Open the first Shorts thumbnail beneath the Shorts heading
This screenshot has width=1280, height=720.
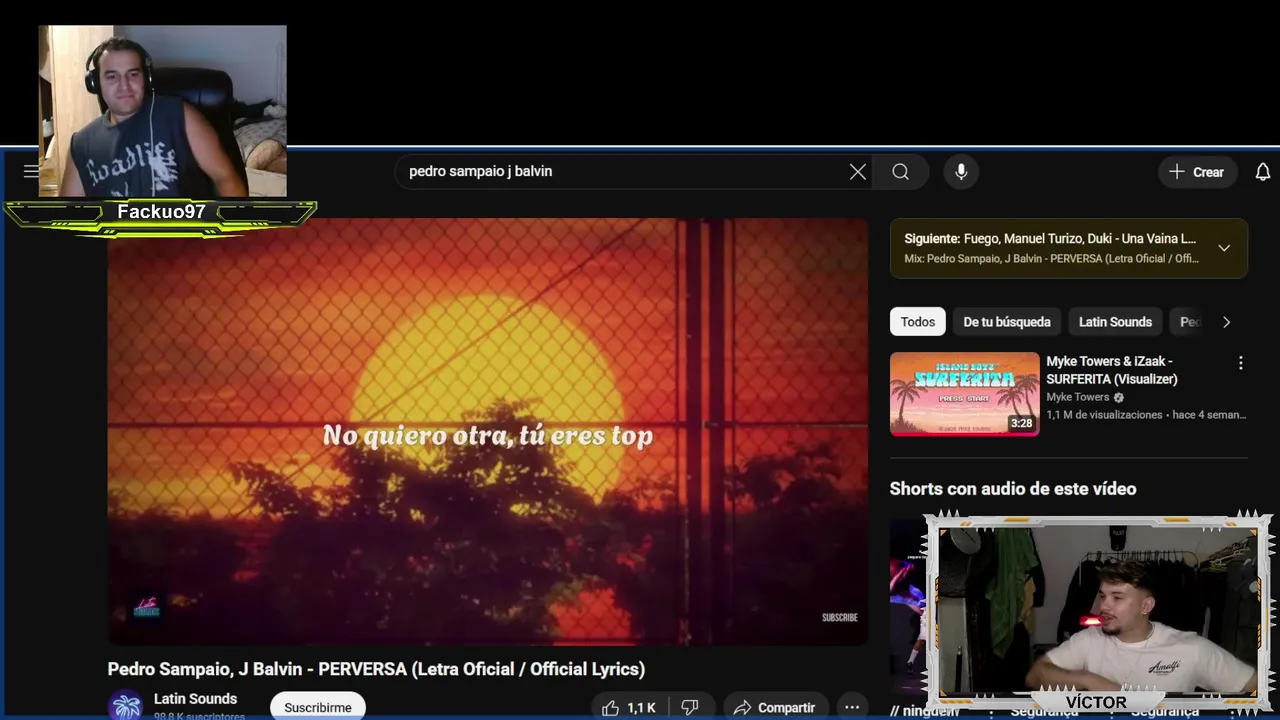point(907,607)
